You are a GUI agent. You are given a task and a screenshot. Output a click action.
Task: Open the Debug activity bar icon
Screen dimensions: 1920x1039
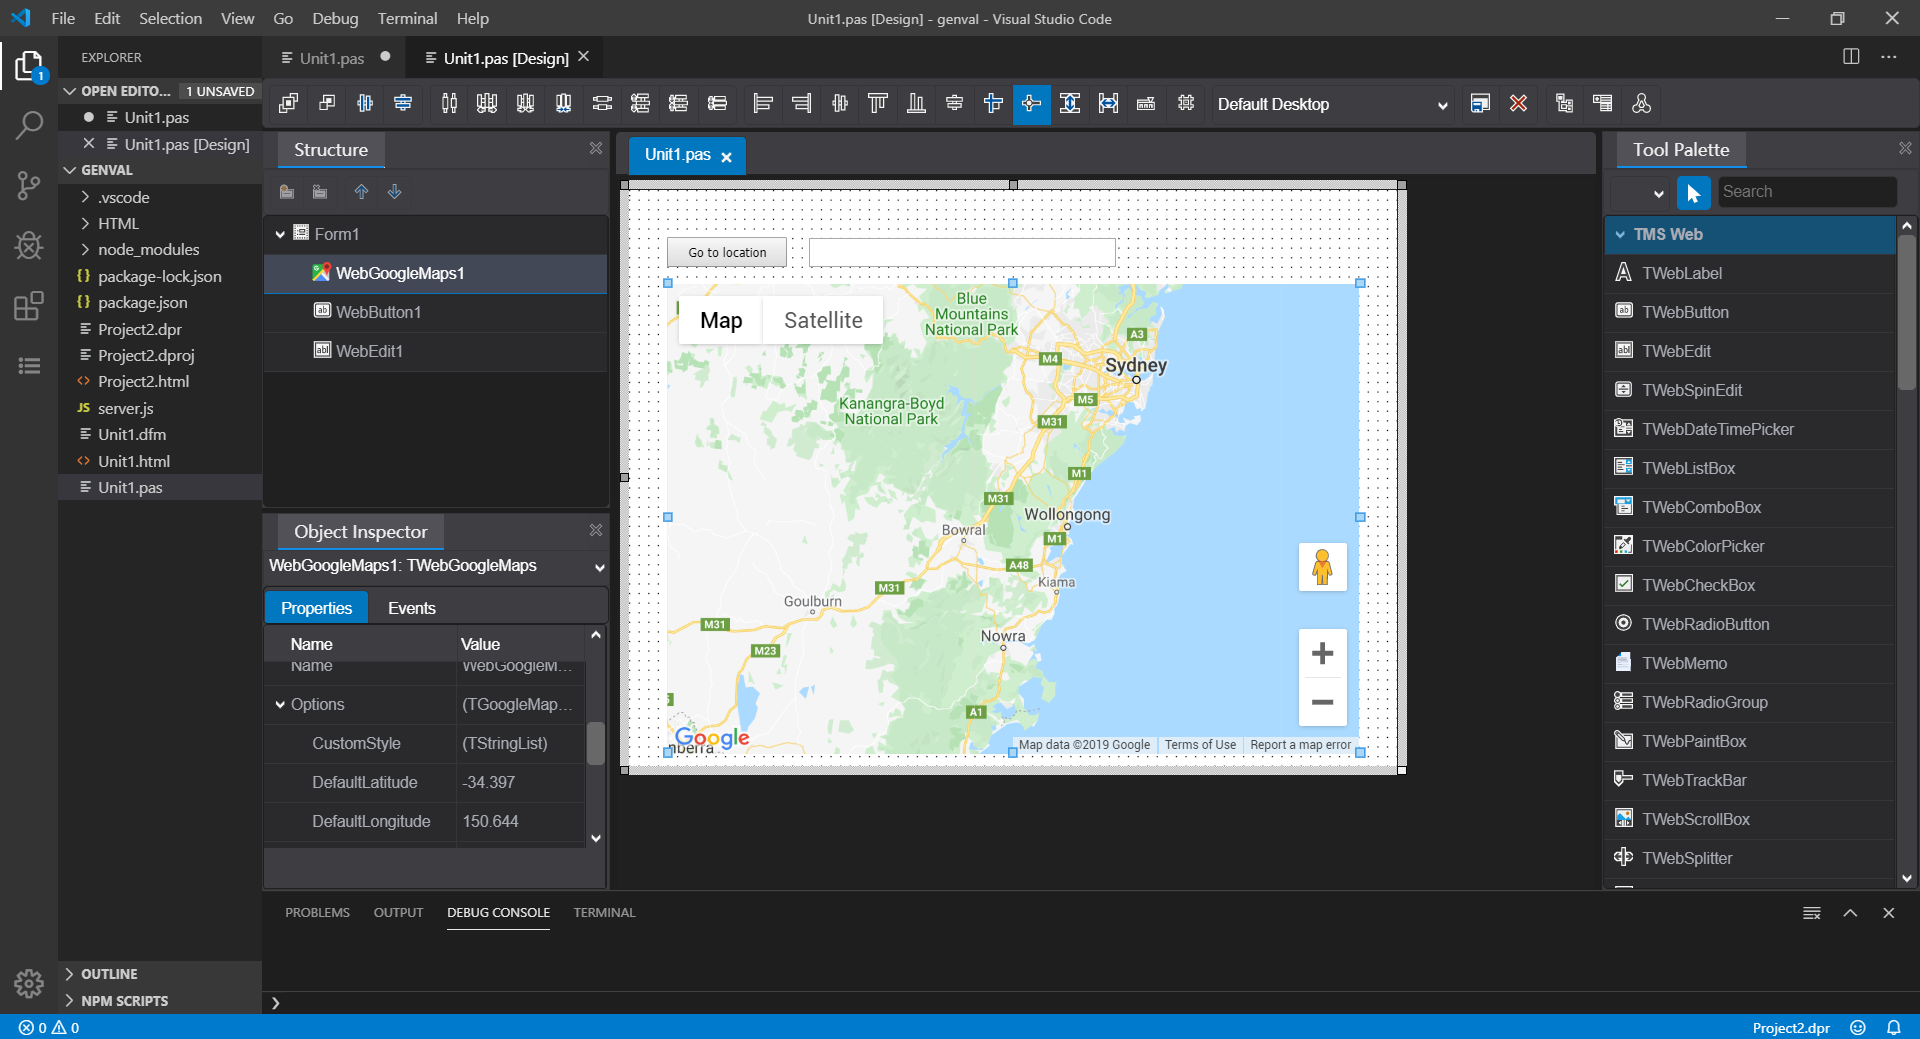pos(29,245)
